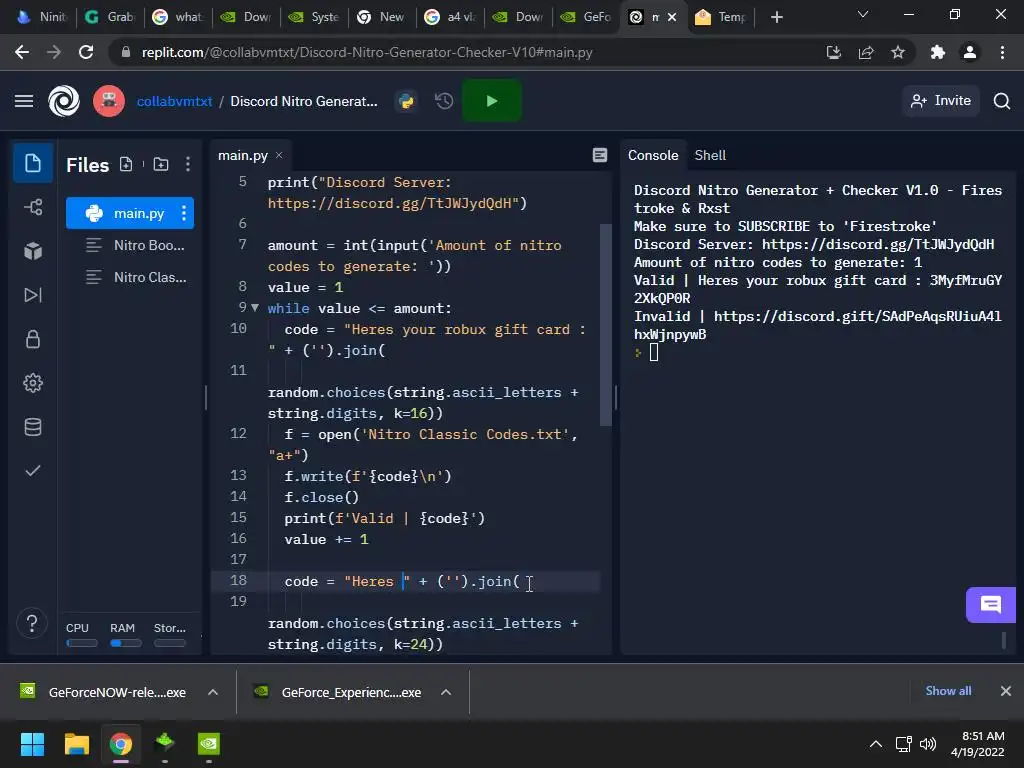The image size is (1024, 768).
Task: Share this page icon in address bar
Action: coord(866,52)
